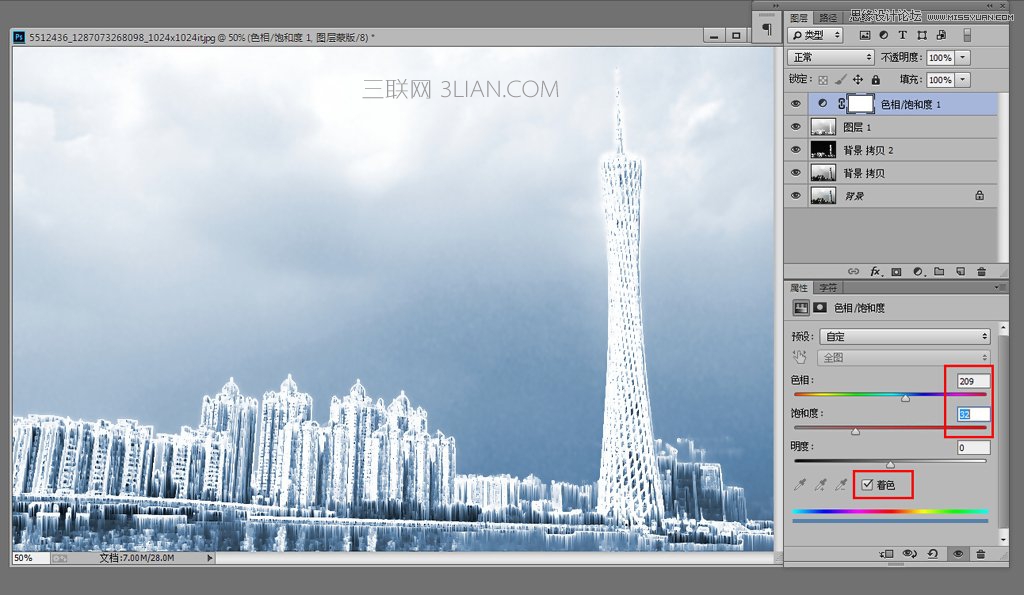Clip adjustment to layer below
Viewport: 1024px width, 595px height.
[886, 554]
